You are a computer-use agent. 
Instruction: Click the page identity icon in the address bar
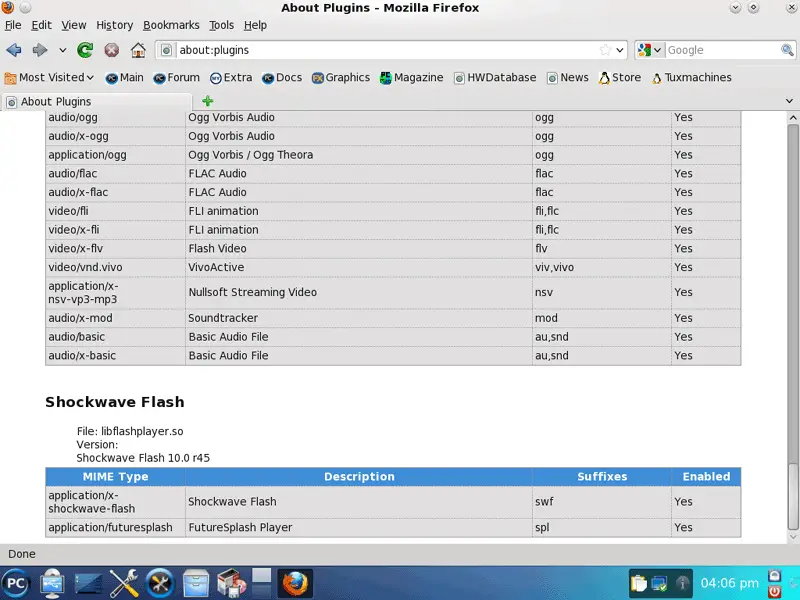166,50
